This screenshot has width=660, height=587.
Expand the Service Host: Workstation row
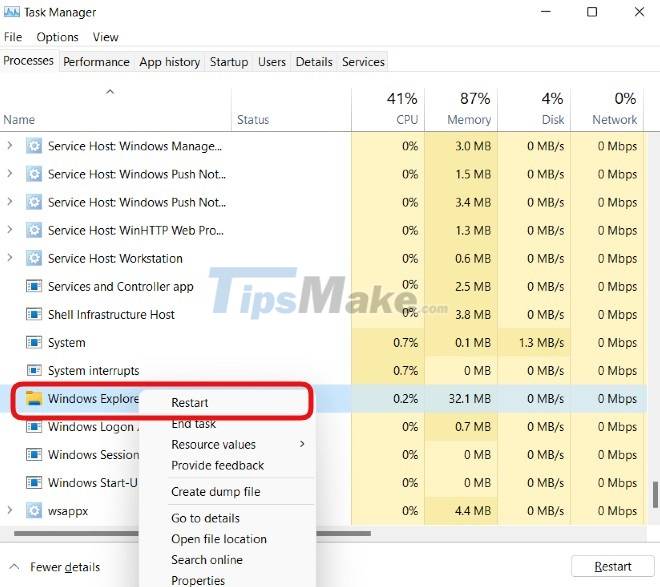10,258
